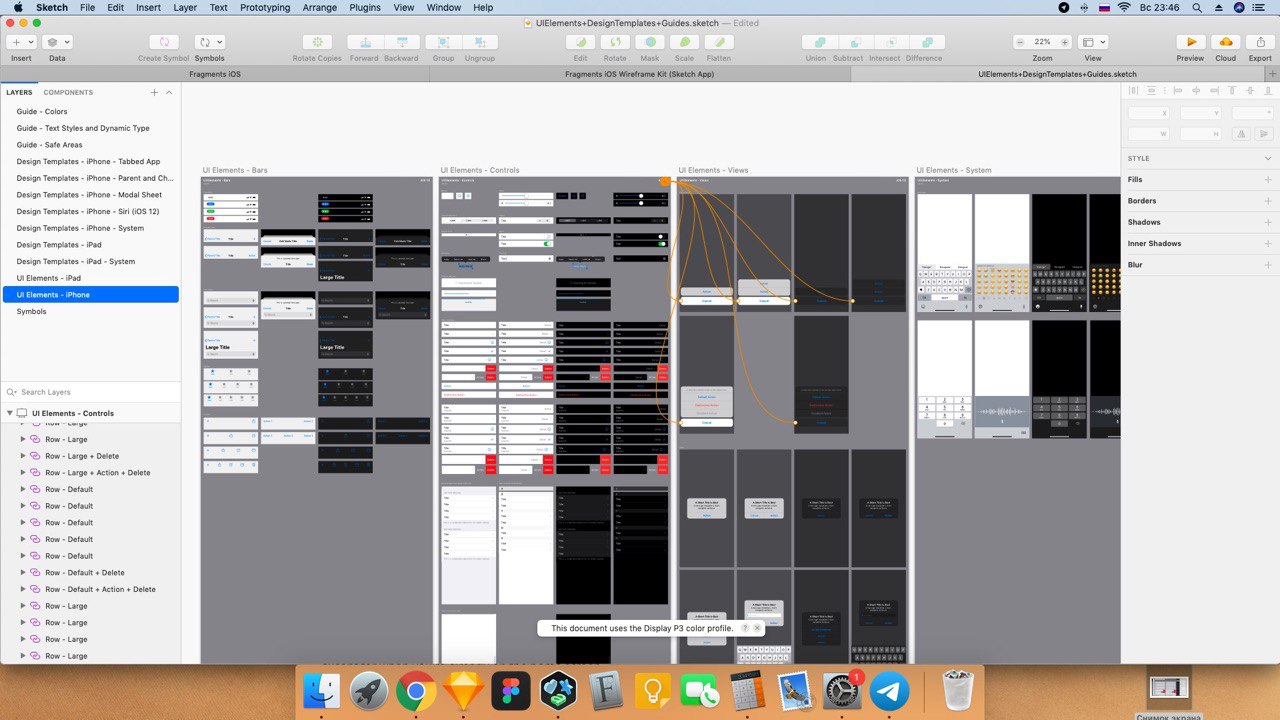
Task: Open Design Templates - iPhone - Modal Sheet page
Action: [90, 195]
